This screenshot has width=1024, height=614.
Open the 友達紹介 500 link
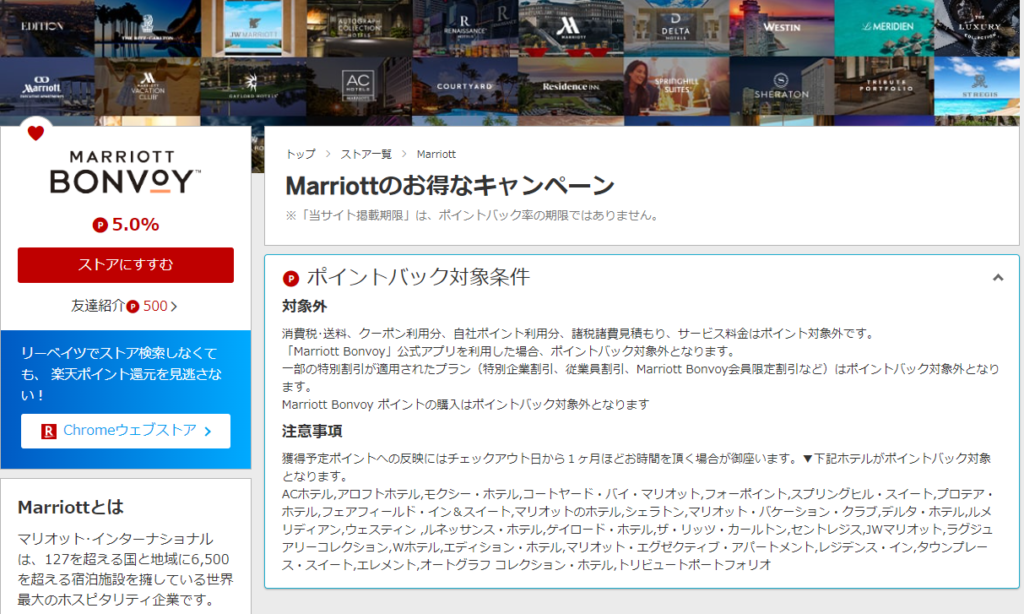pos(124,306)
